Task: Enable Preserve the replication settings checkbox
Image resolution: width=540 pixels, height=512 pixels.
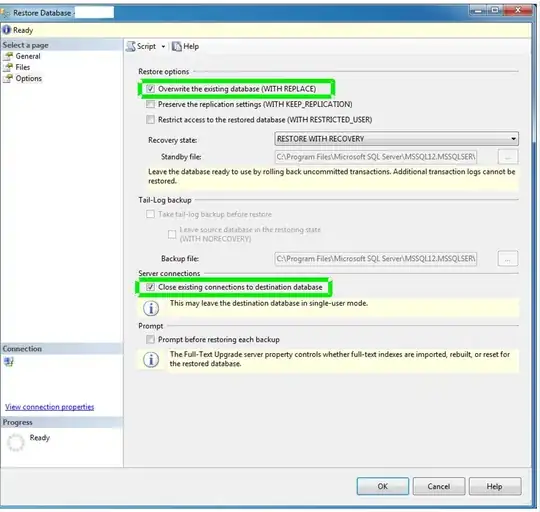Action: click(x=150, y=104)
